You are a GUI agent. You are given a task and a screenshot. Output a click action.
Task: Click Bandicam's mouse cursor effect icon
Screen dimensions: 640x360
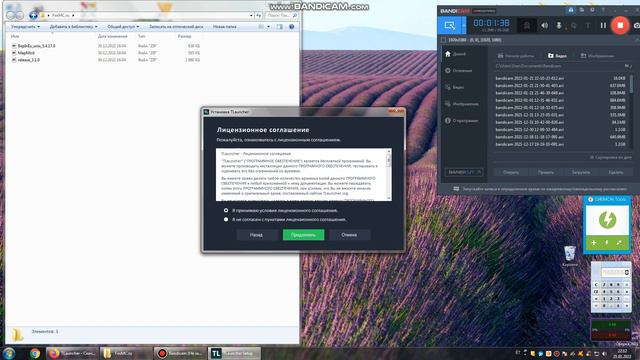(x=573, y=25)
